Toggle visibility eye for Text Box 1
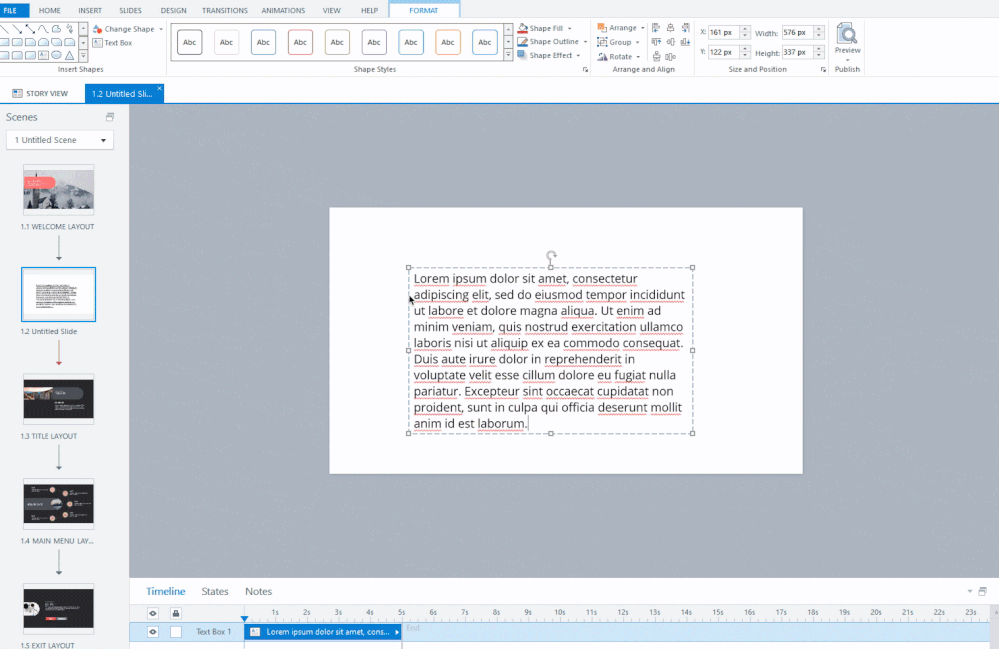Screen dimensions: 999x649 153,632
